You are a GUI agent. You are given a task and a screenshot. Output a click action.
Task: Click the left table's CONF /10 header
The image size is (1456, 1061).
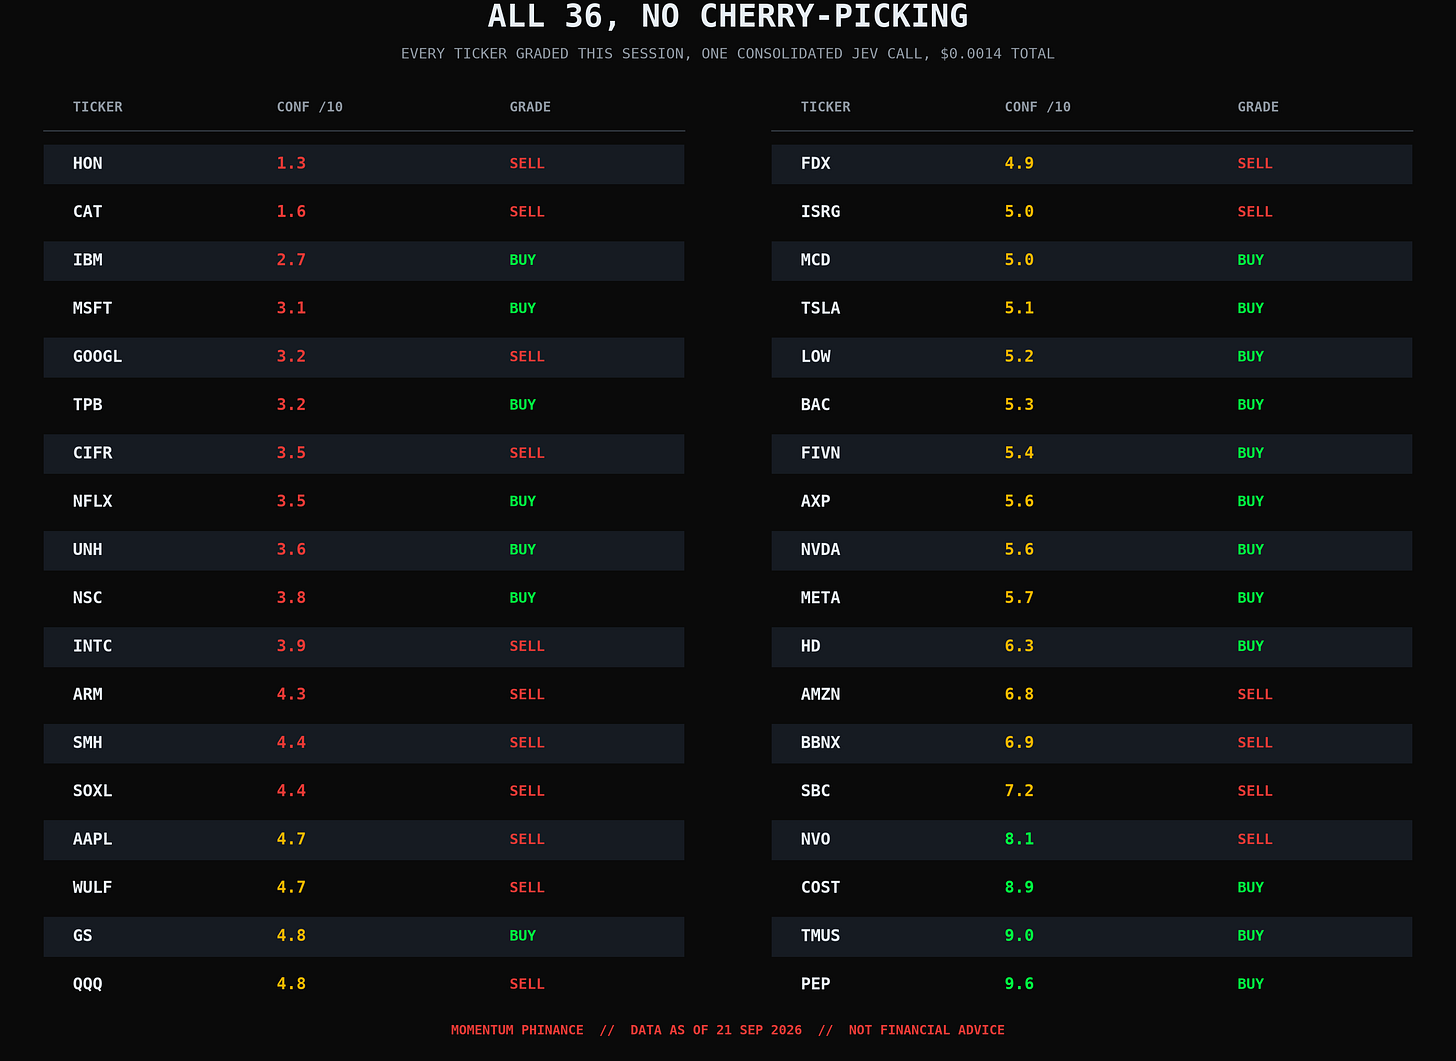(x=310, y=107)
